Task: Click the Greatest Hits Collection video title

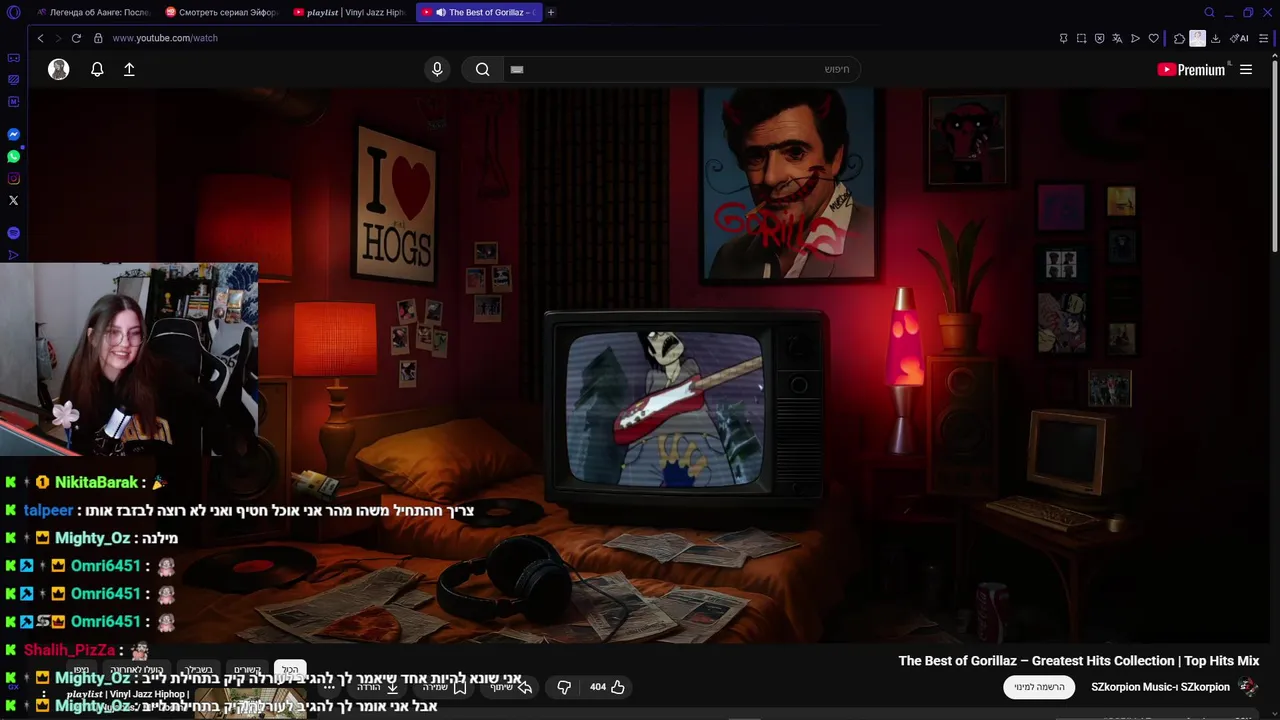Action: (x=1078, y=661)
